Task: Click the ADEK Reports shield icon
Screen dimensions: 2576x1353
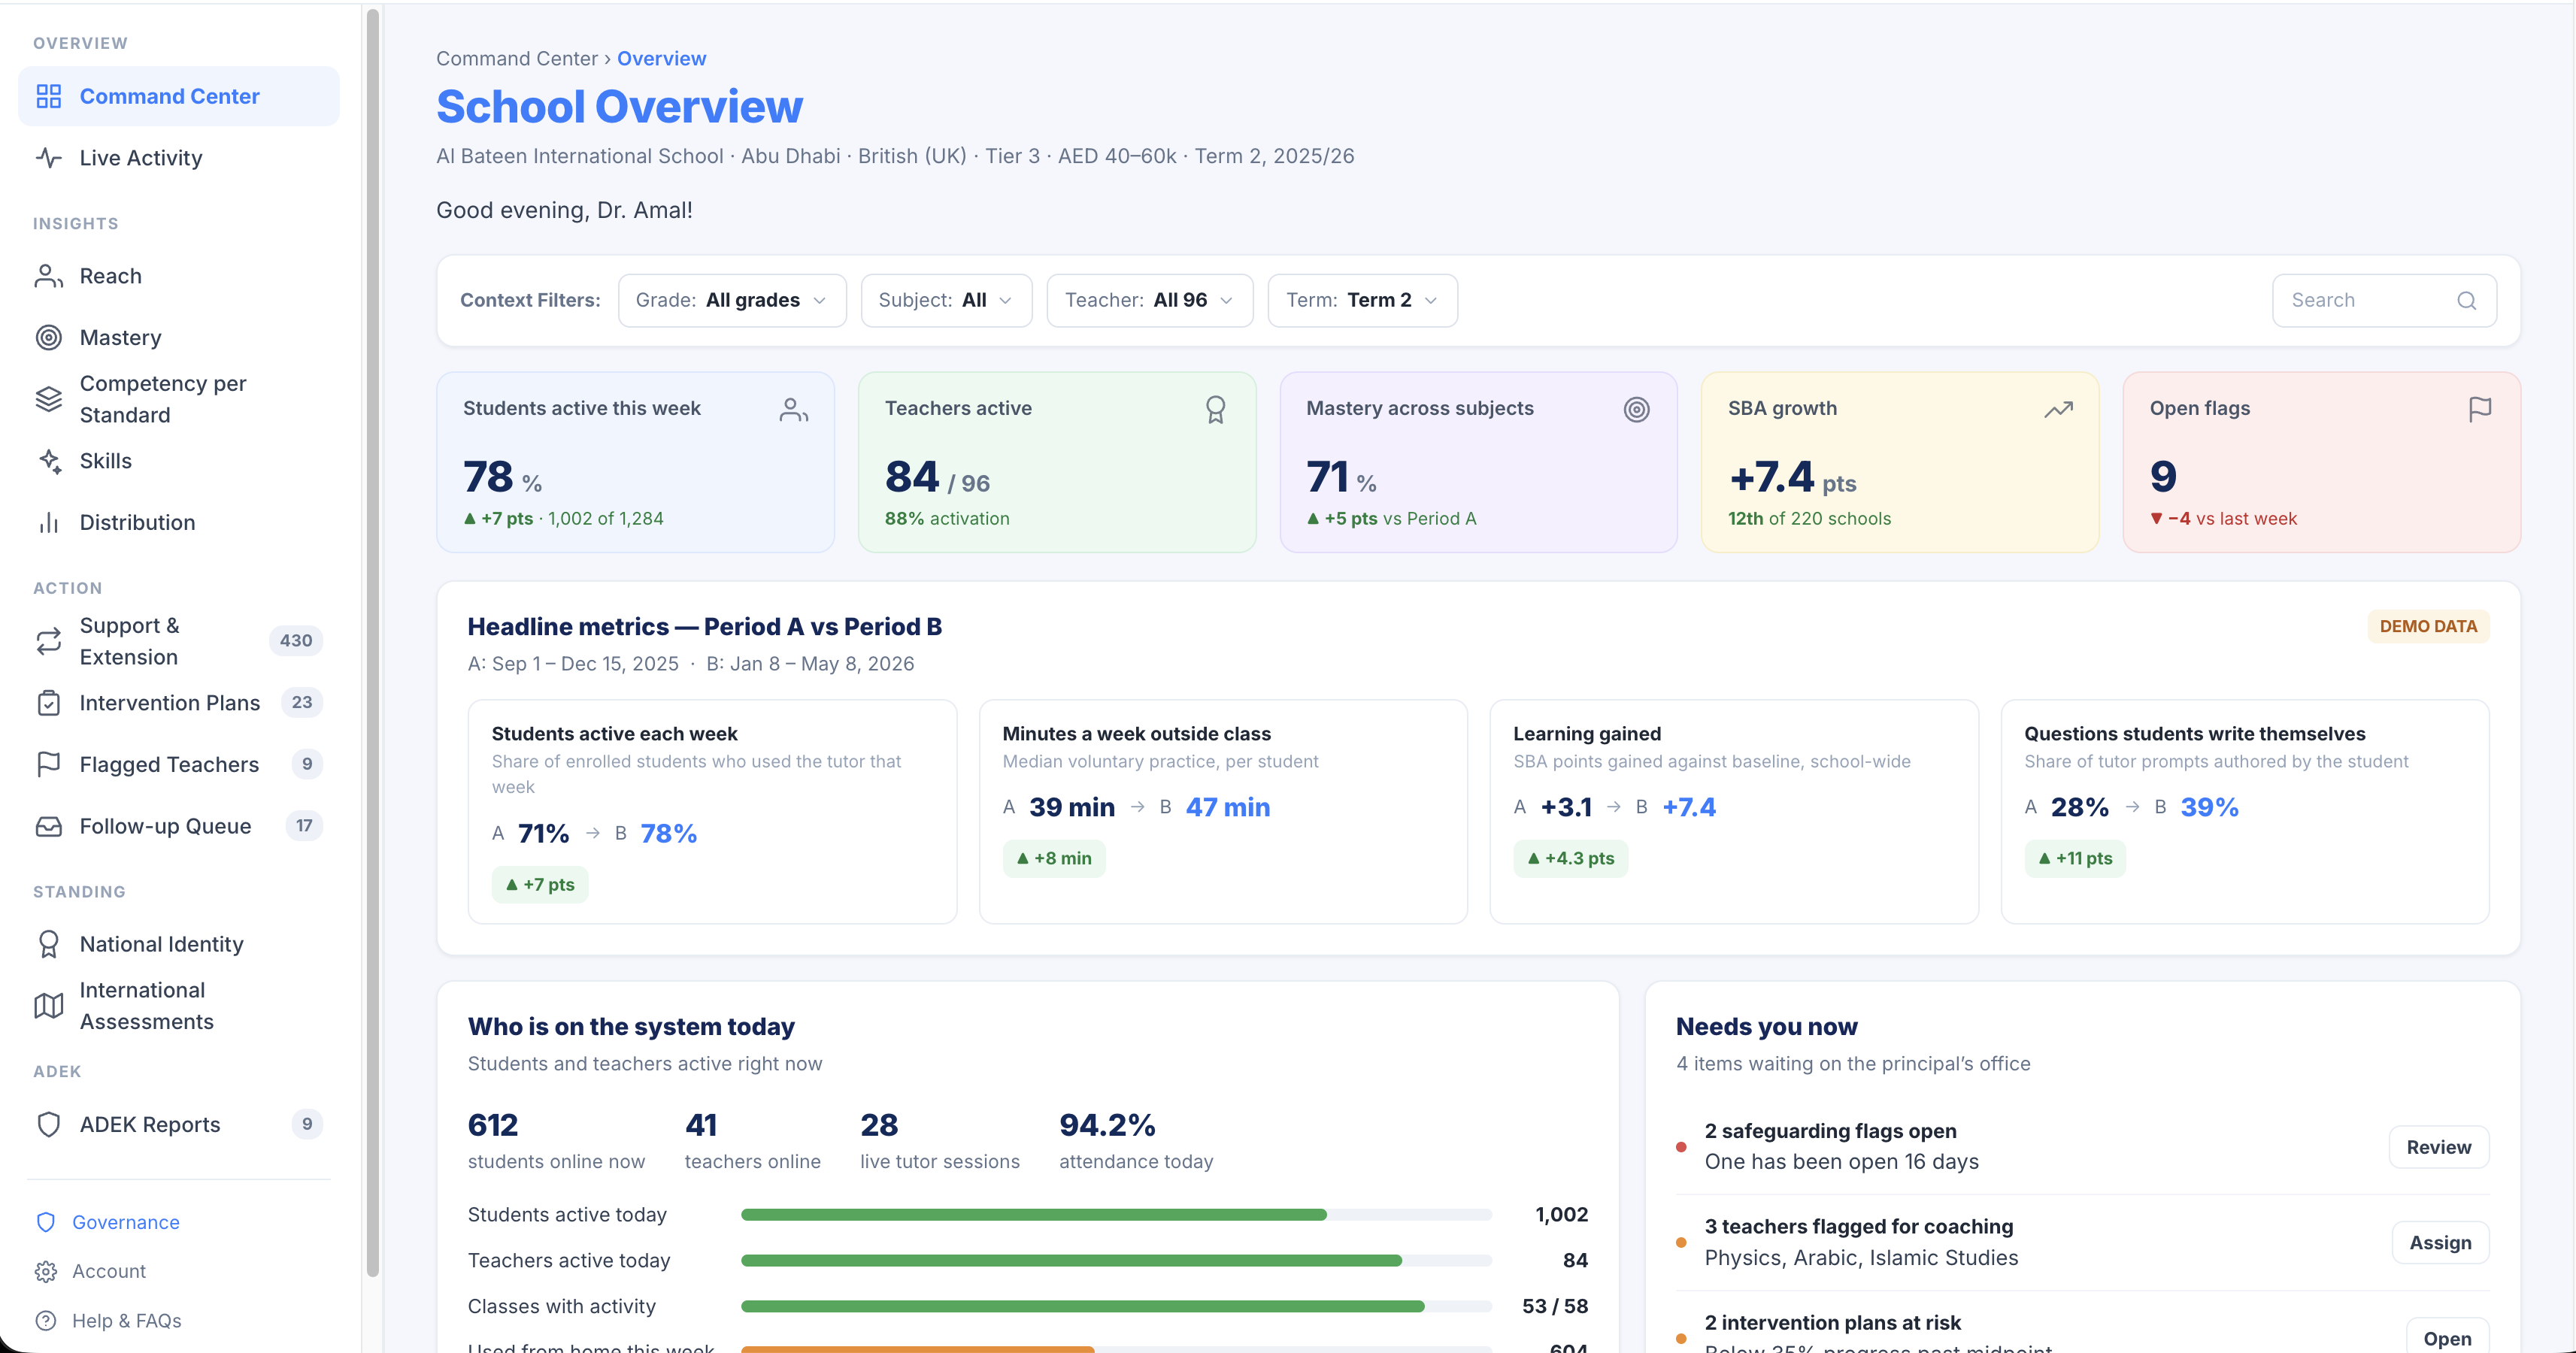Action: coord(48,1124)
